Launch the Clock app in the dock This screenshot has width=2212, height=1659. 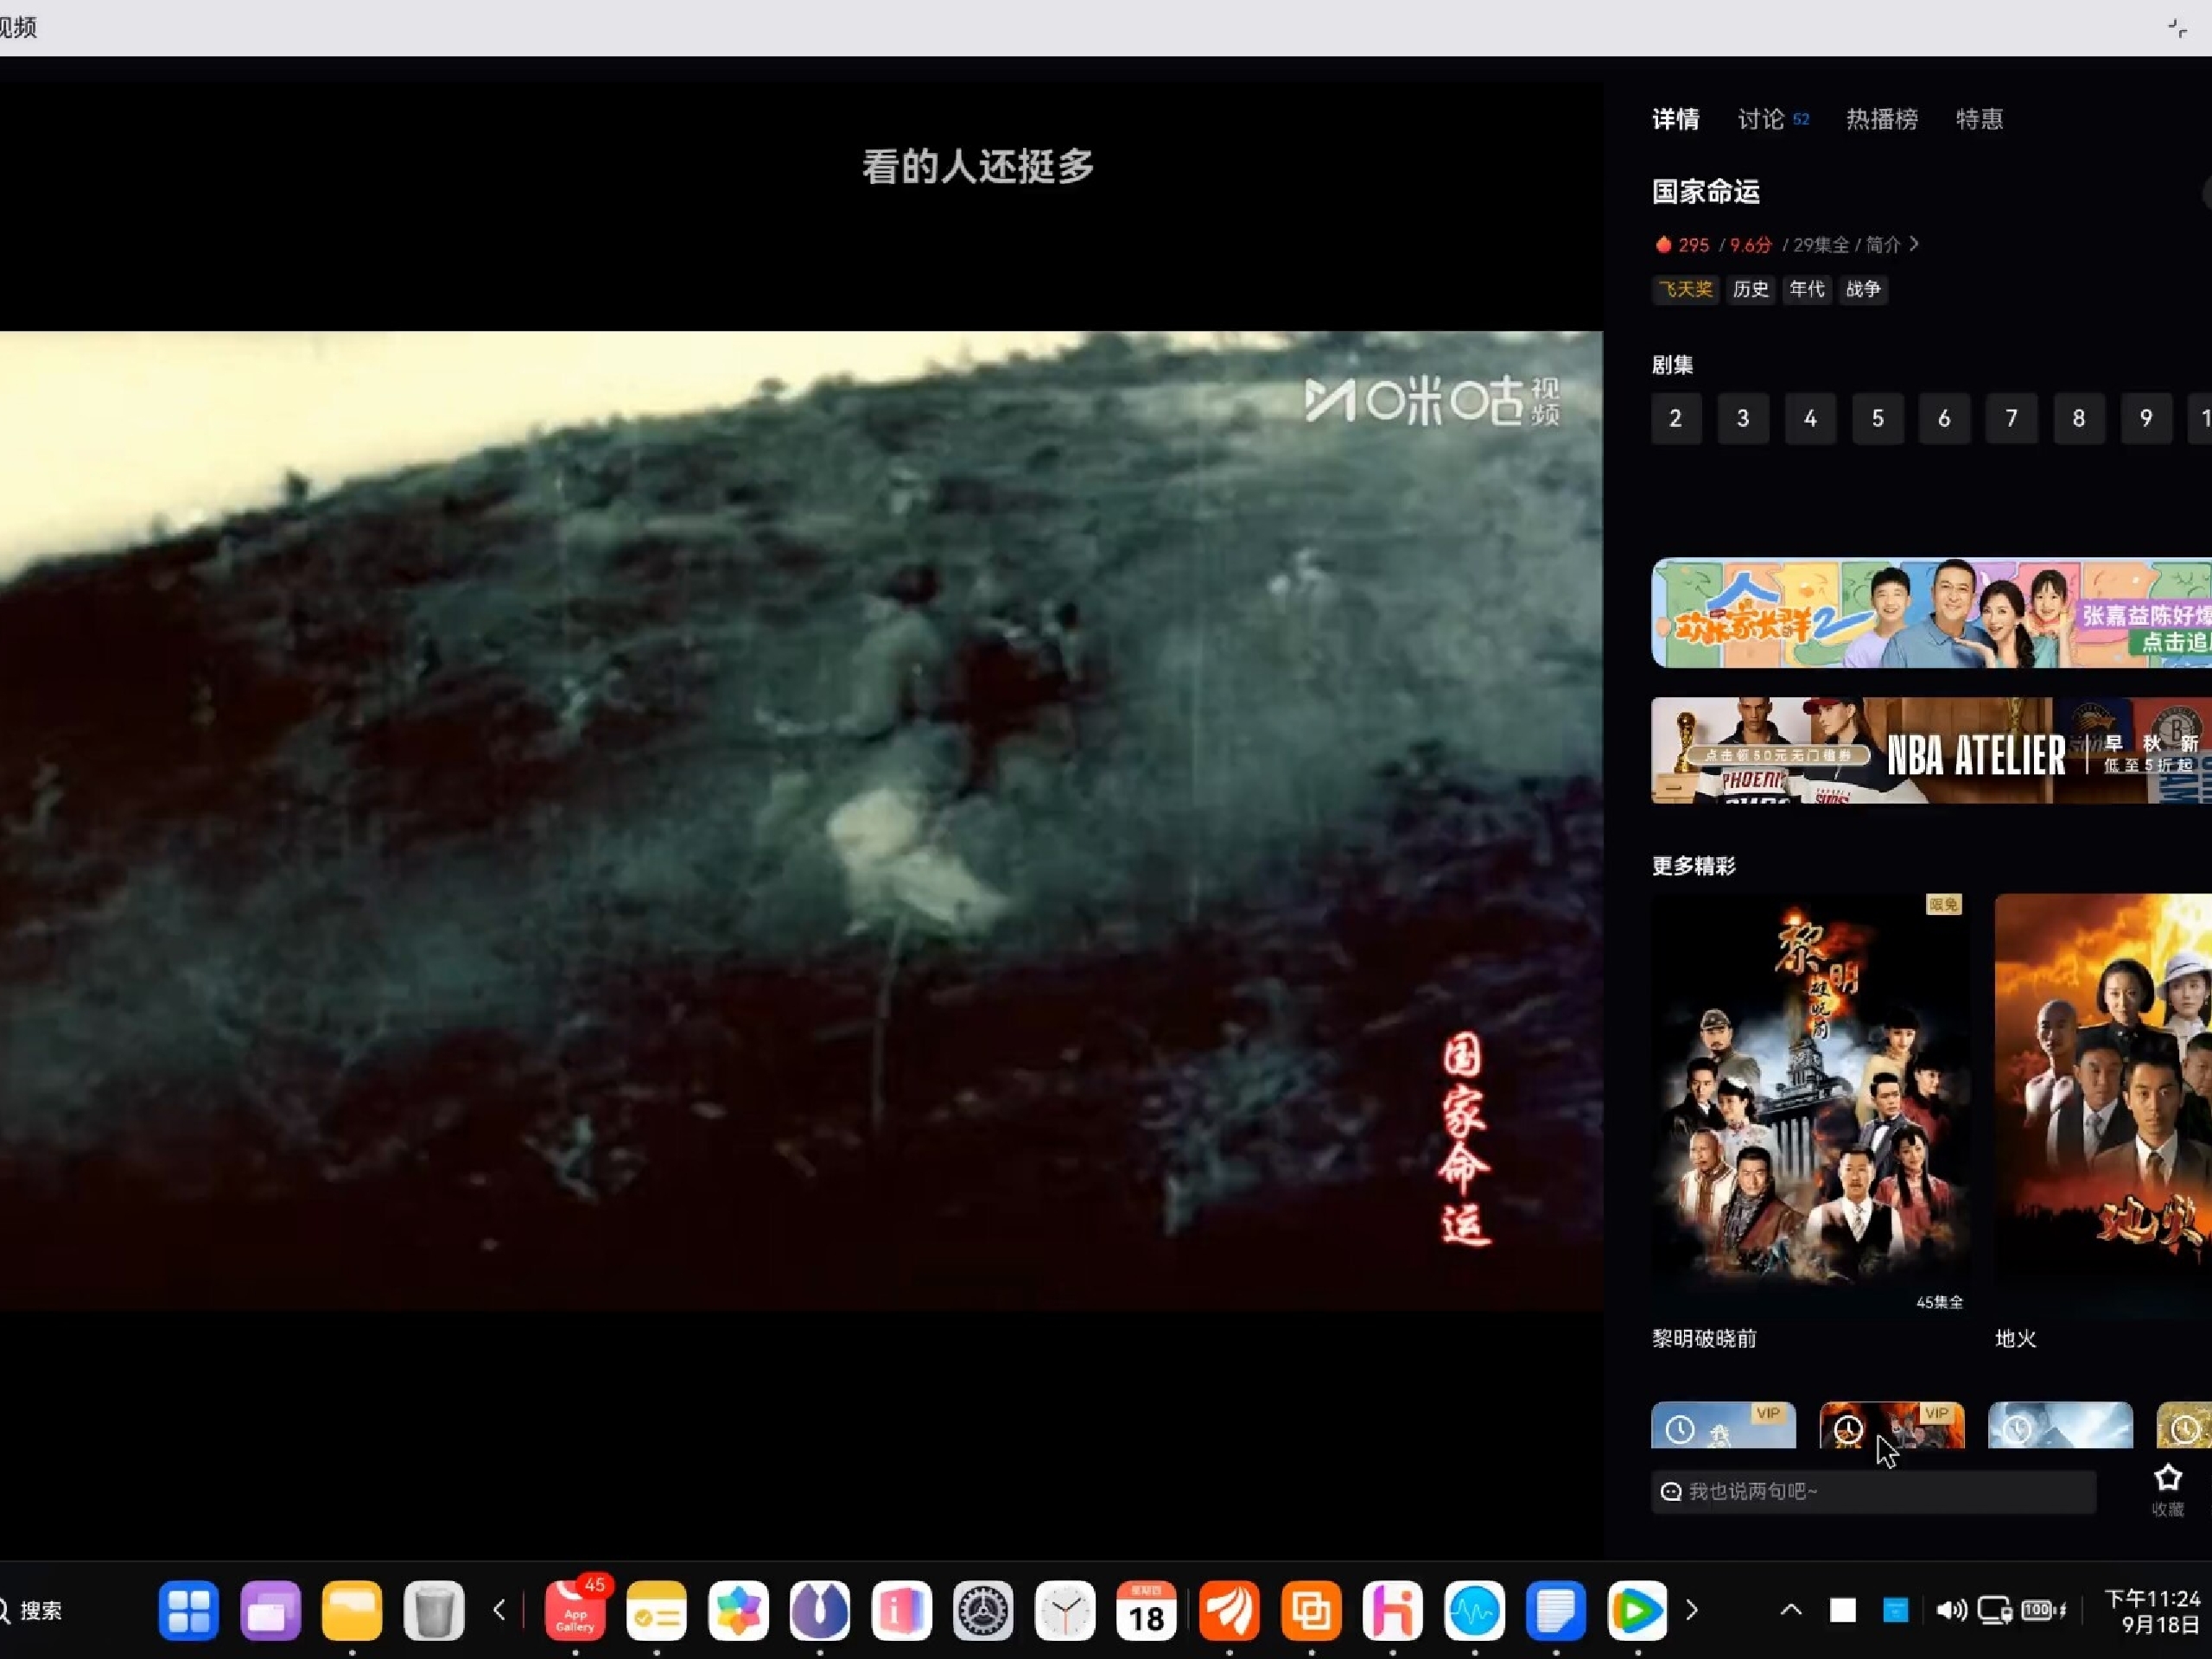1066,1610
